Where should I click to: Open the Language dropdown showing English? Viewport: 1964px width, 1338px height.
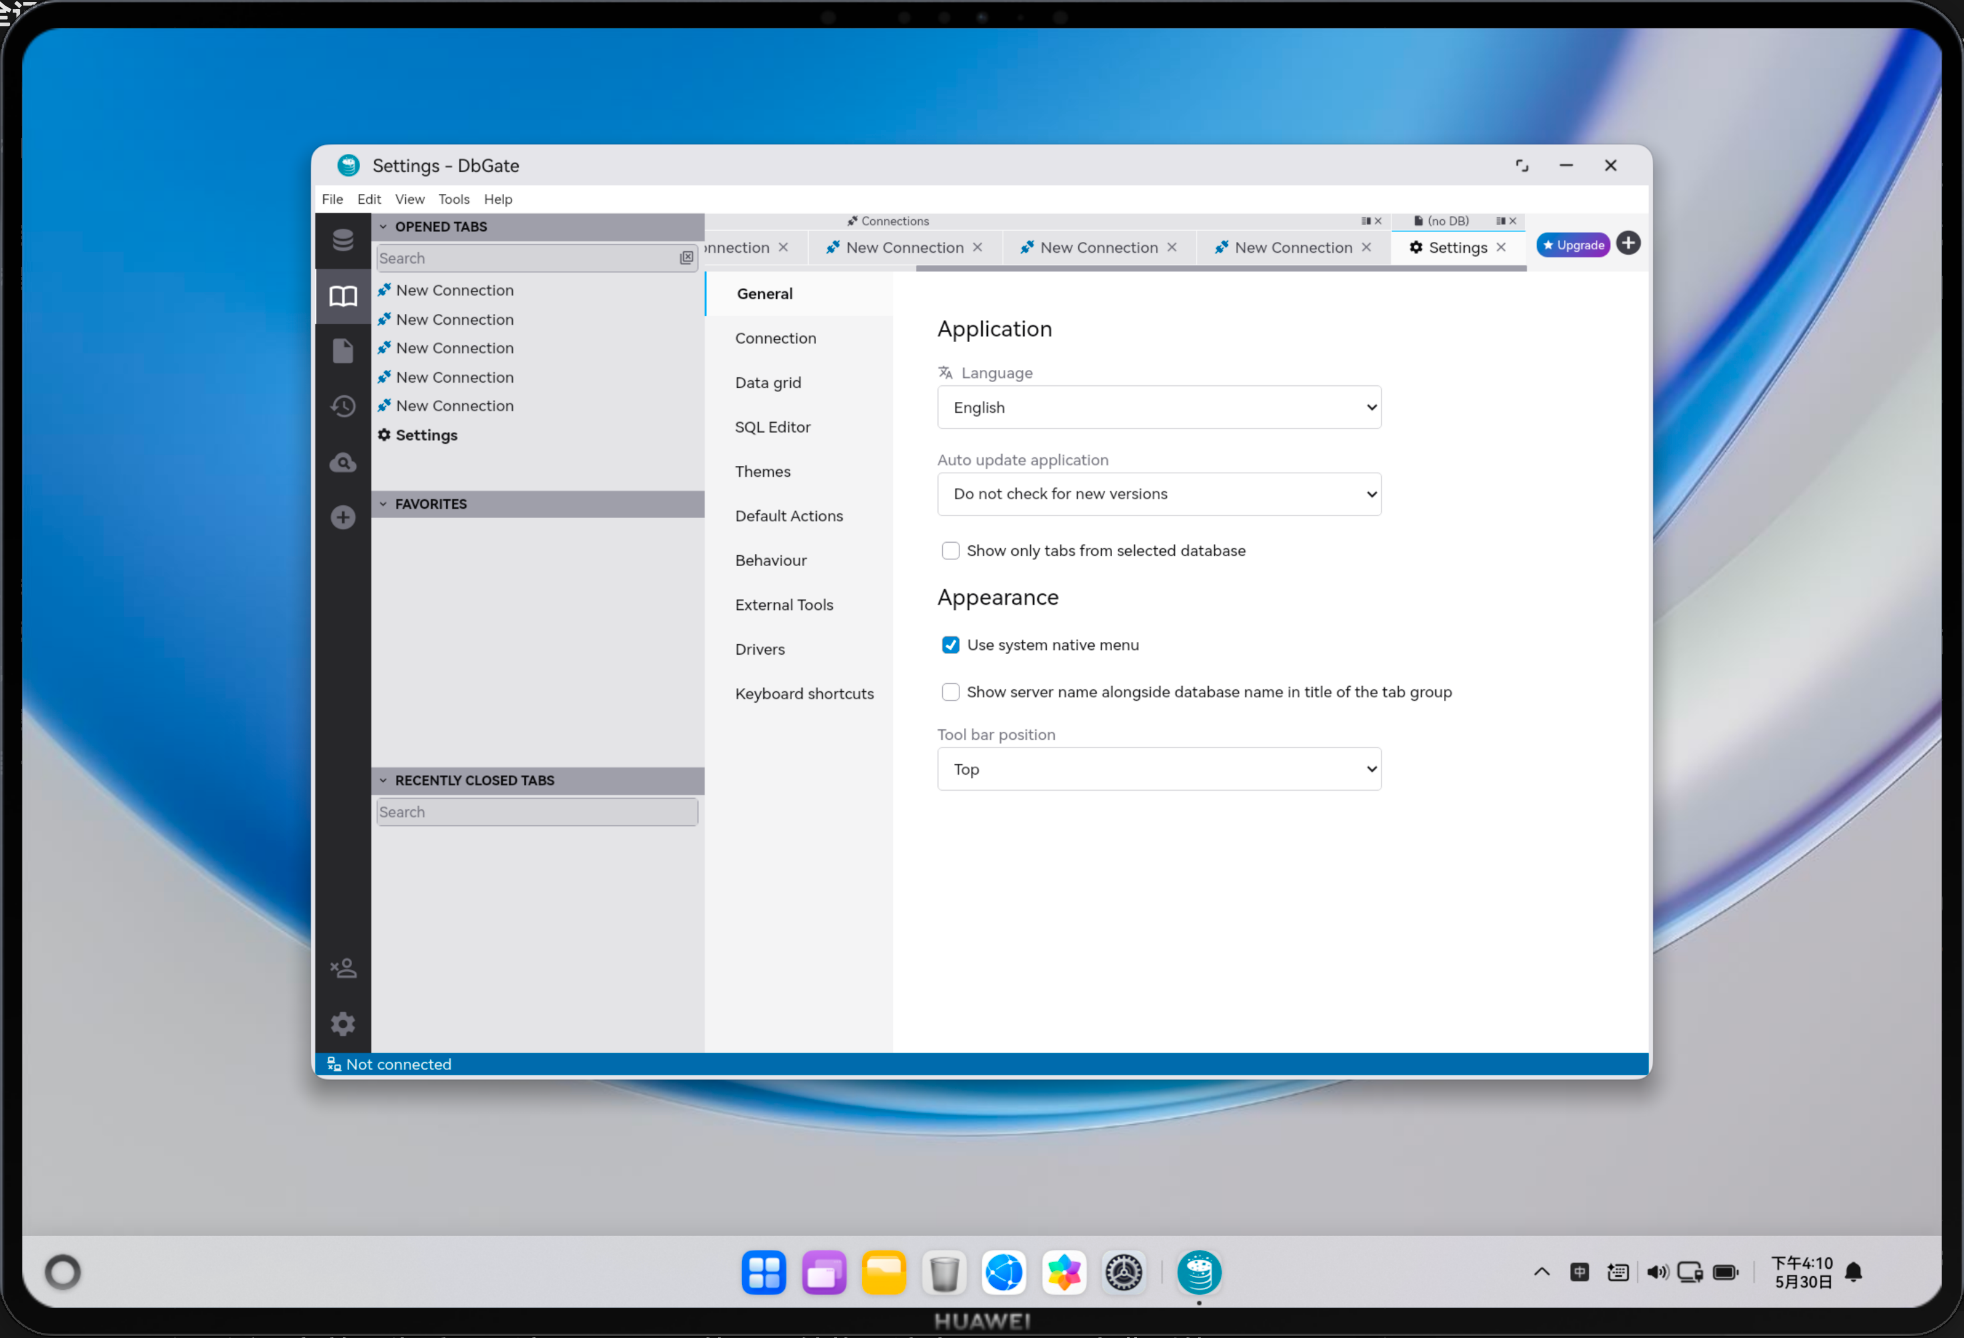[x=1159, y=407]
